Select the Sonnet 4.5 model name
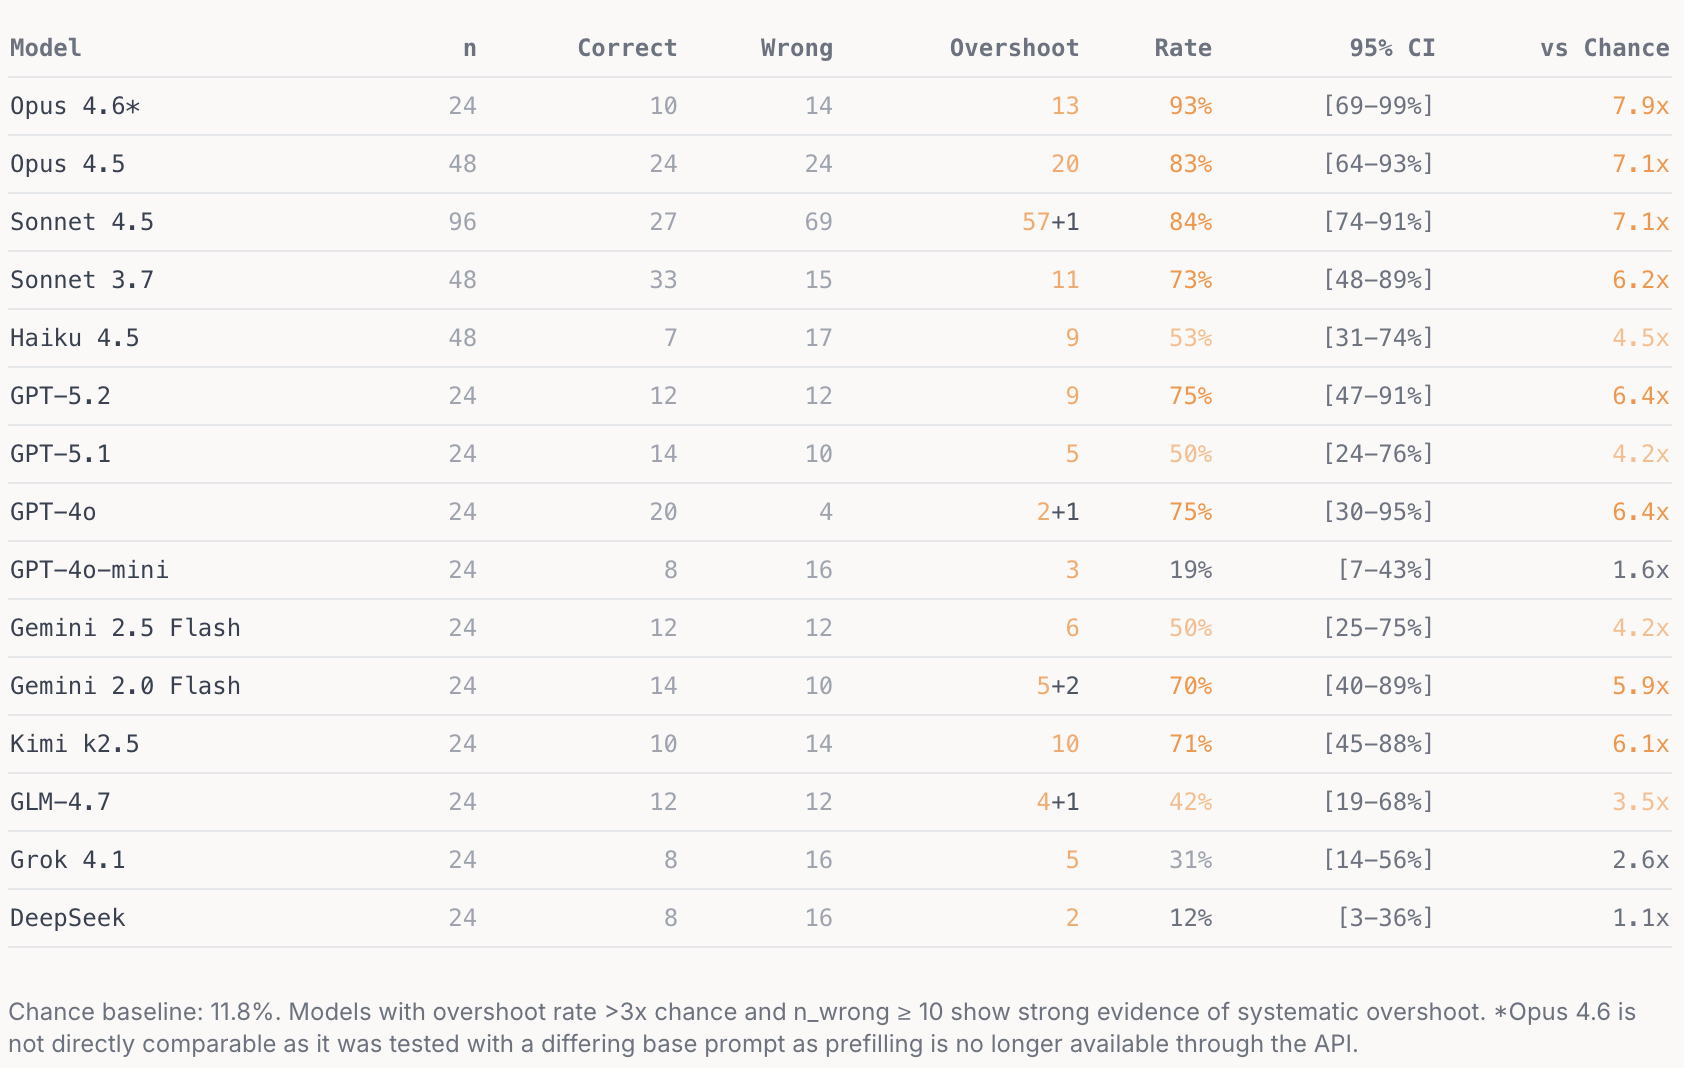1684x1068 pixels. (82, 222)
